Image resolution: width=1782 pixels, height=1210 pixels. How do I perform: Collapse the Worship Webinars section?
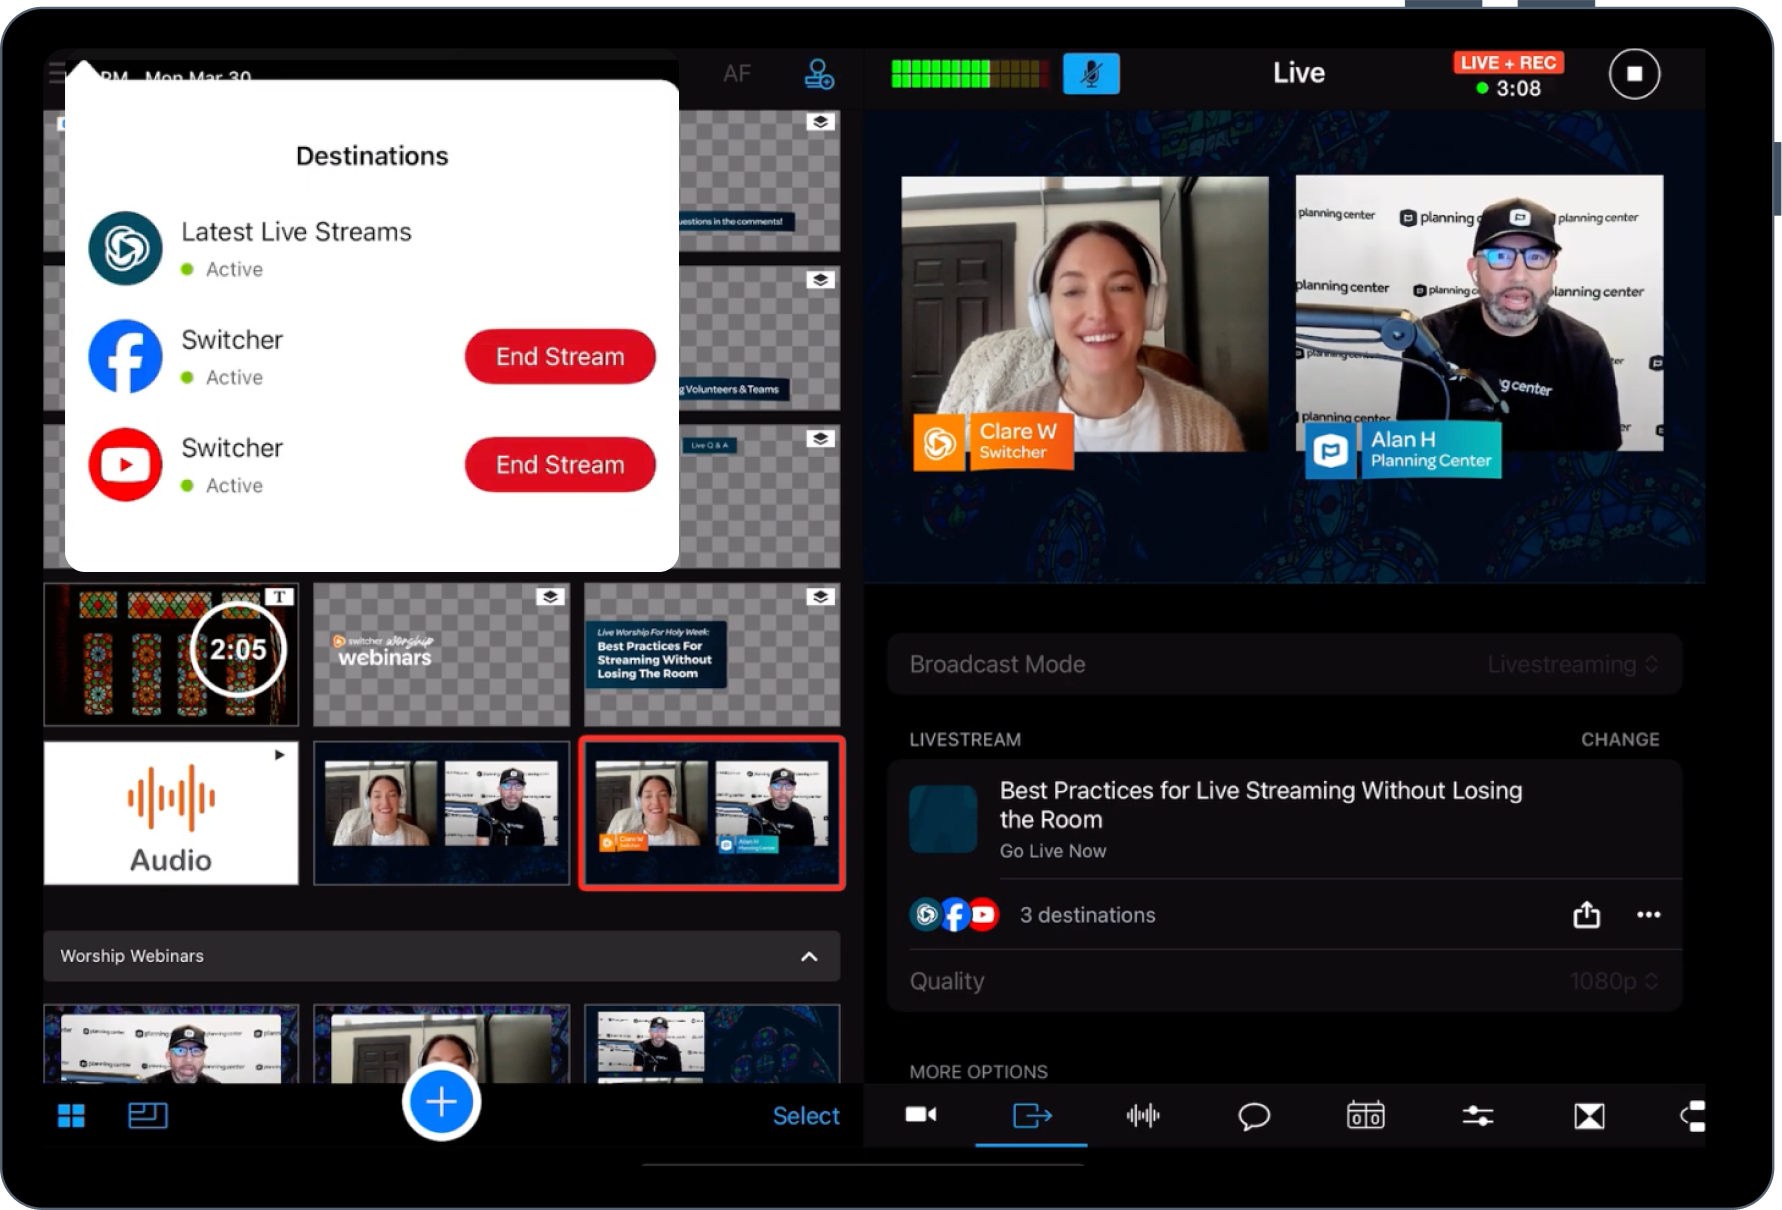click(x=809, y=956)
